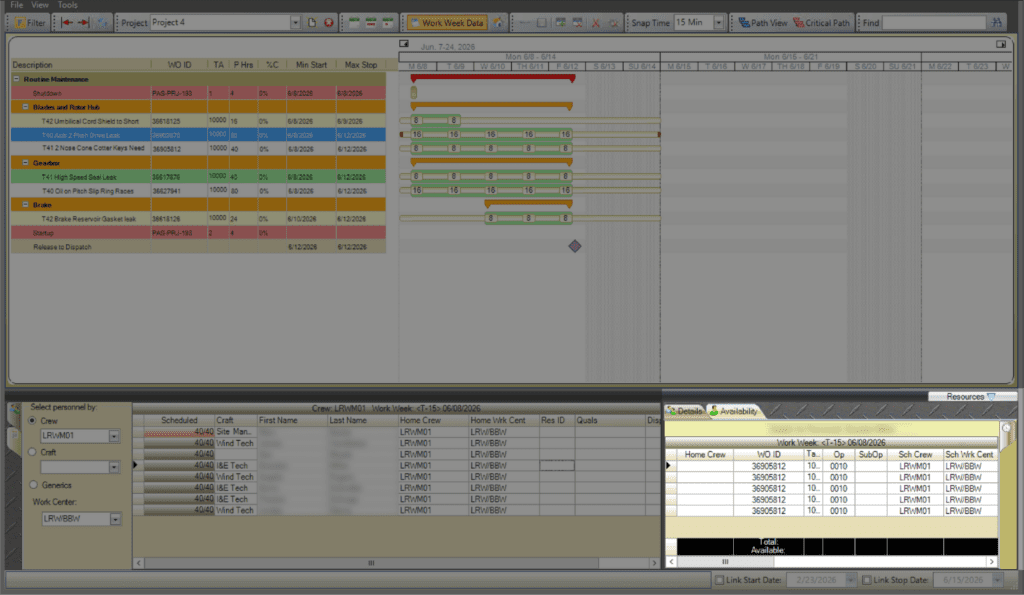Click the red delete project icon

coord(327,22)
